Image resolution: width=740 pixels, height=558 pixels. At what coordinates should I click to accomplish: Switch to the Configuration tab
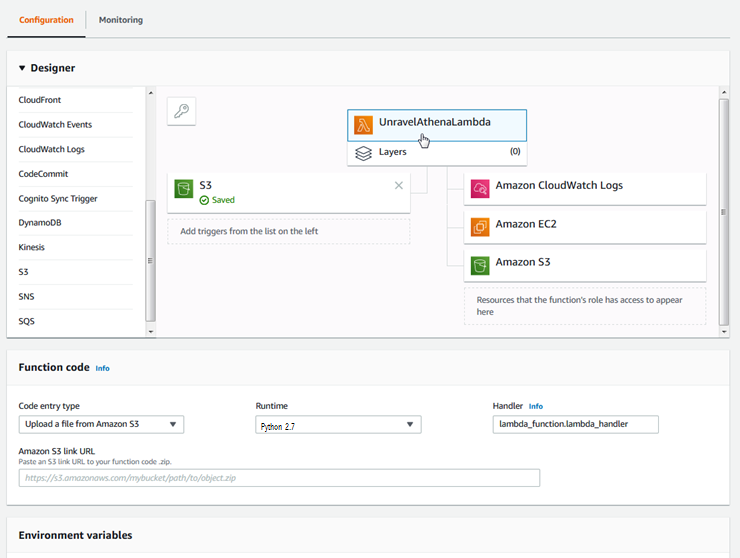tap(46, 20)
